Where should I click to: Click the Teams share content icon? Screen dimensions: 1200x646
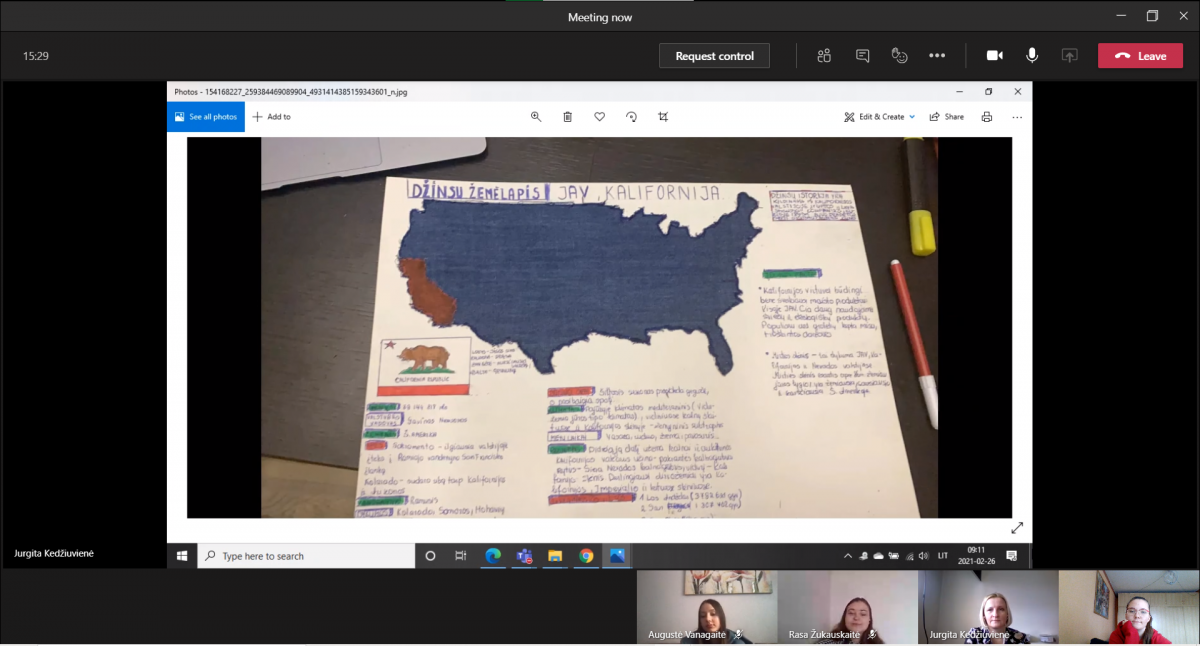(1070, 56)
